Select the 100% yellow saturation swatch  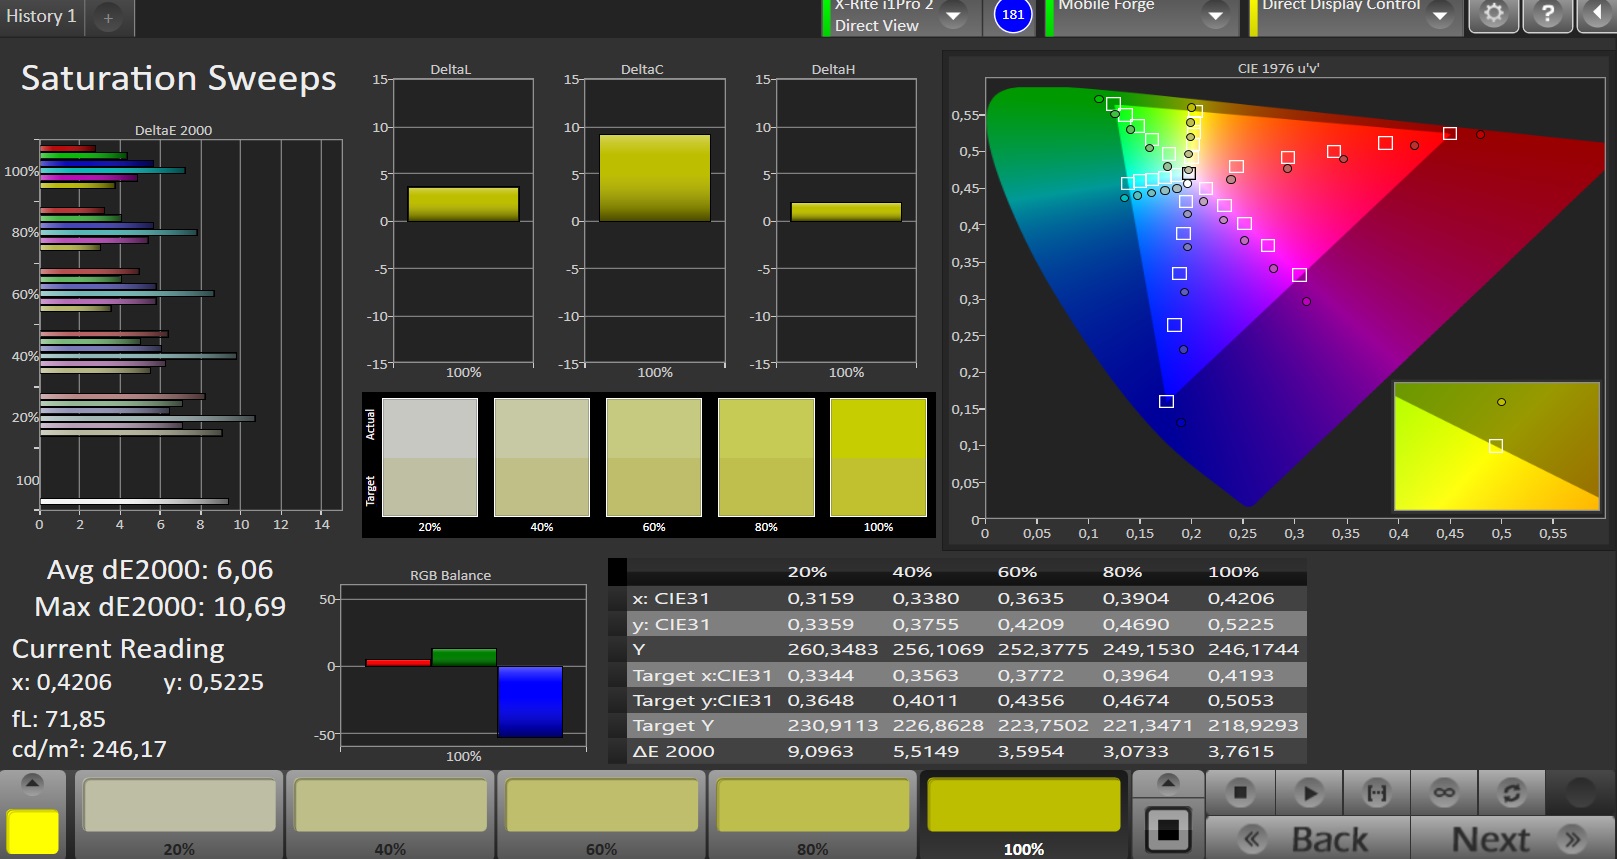coord(1023,806)
